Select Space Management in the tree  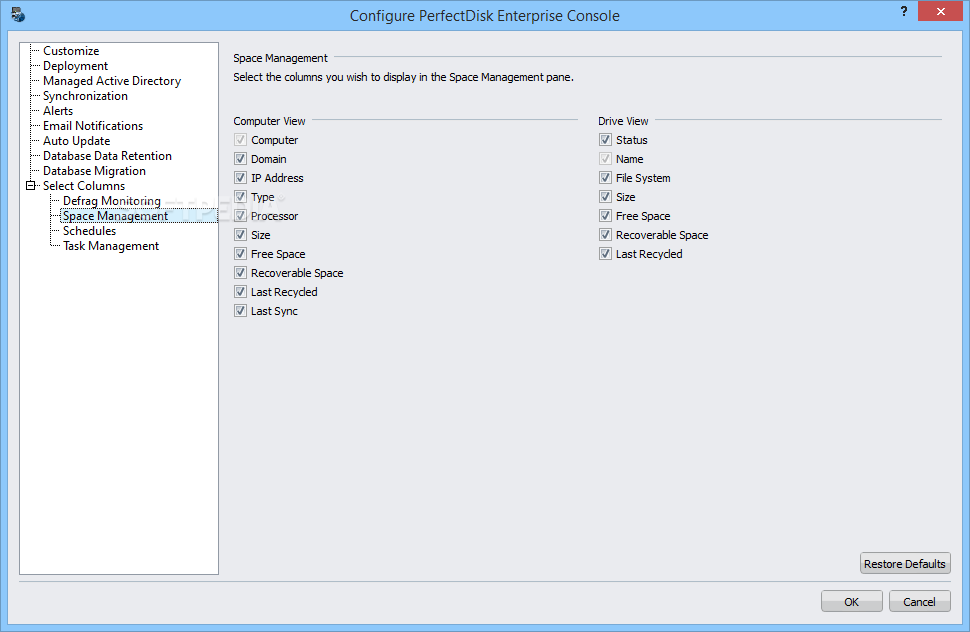115,216
